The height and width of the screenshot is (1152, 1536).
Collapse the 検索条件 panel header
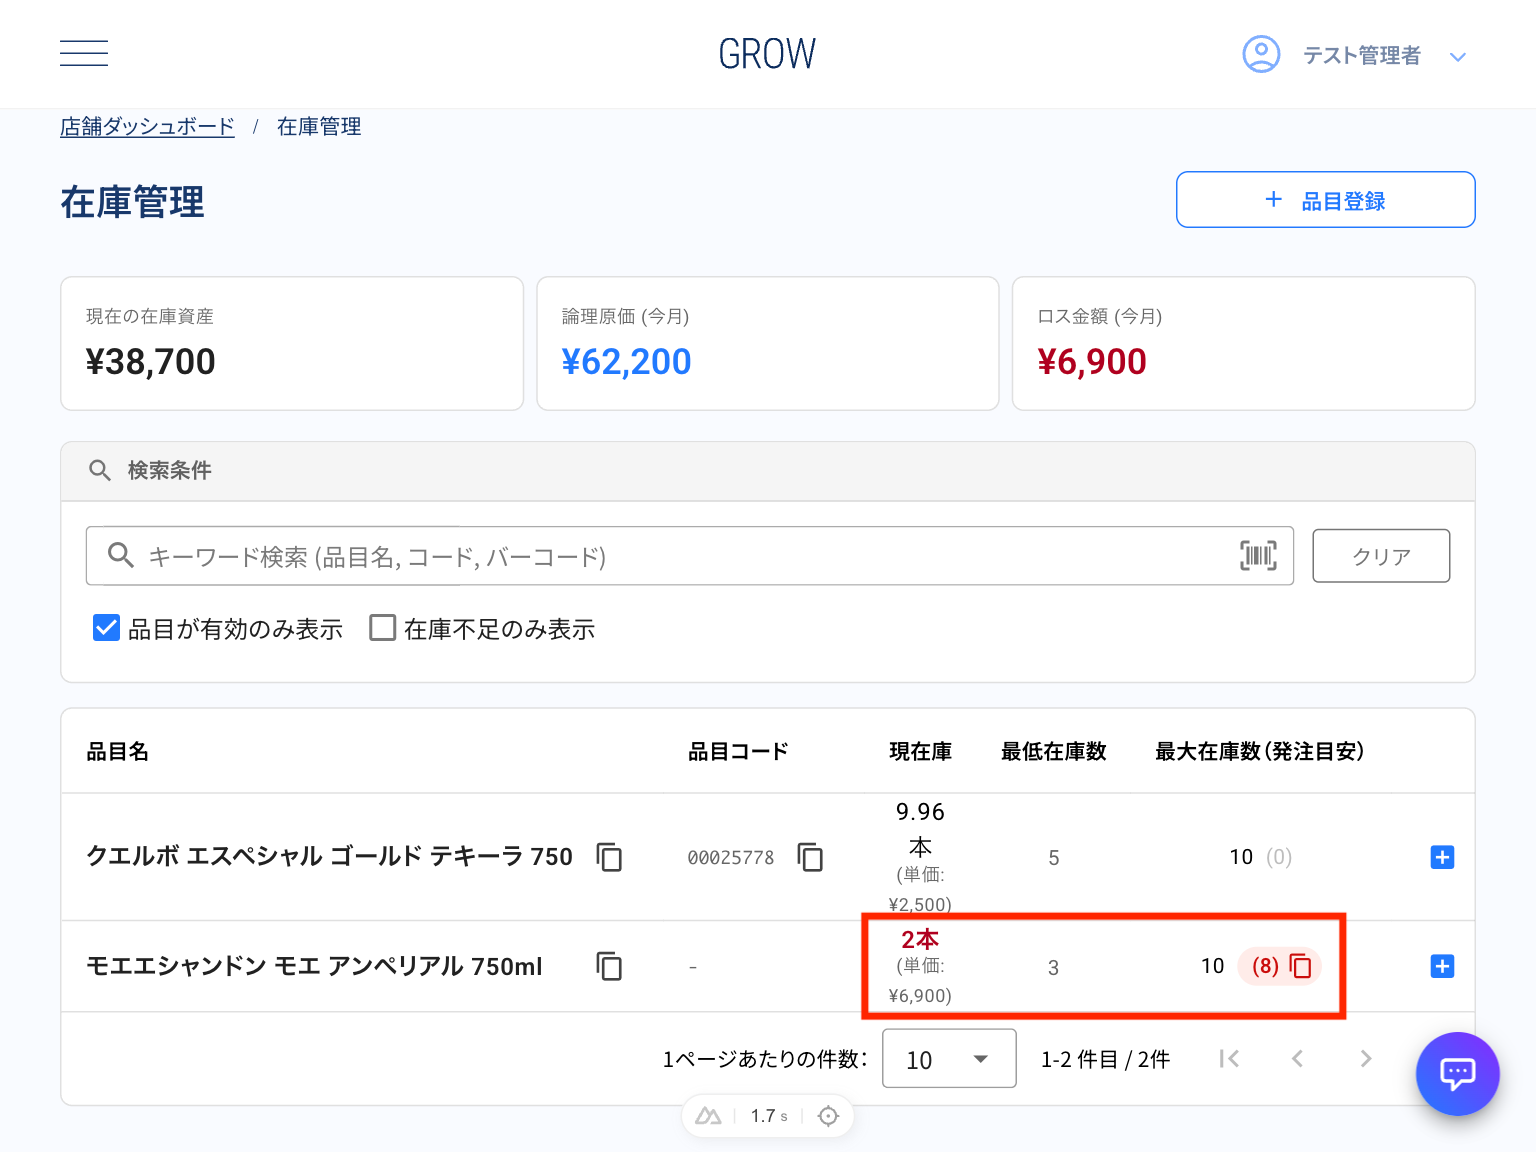[767, 471]
